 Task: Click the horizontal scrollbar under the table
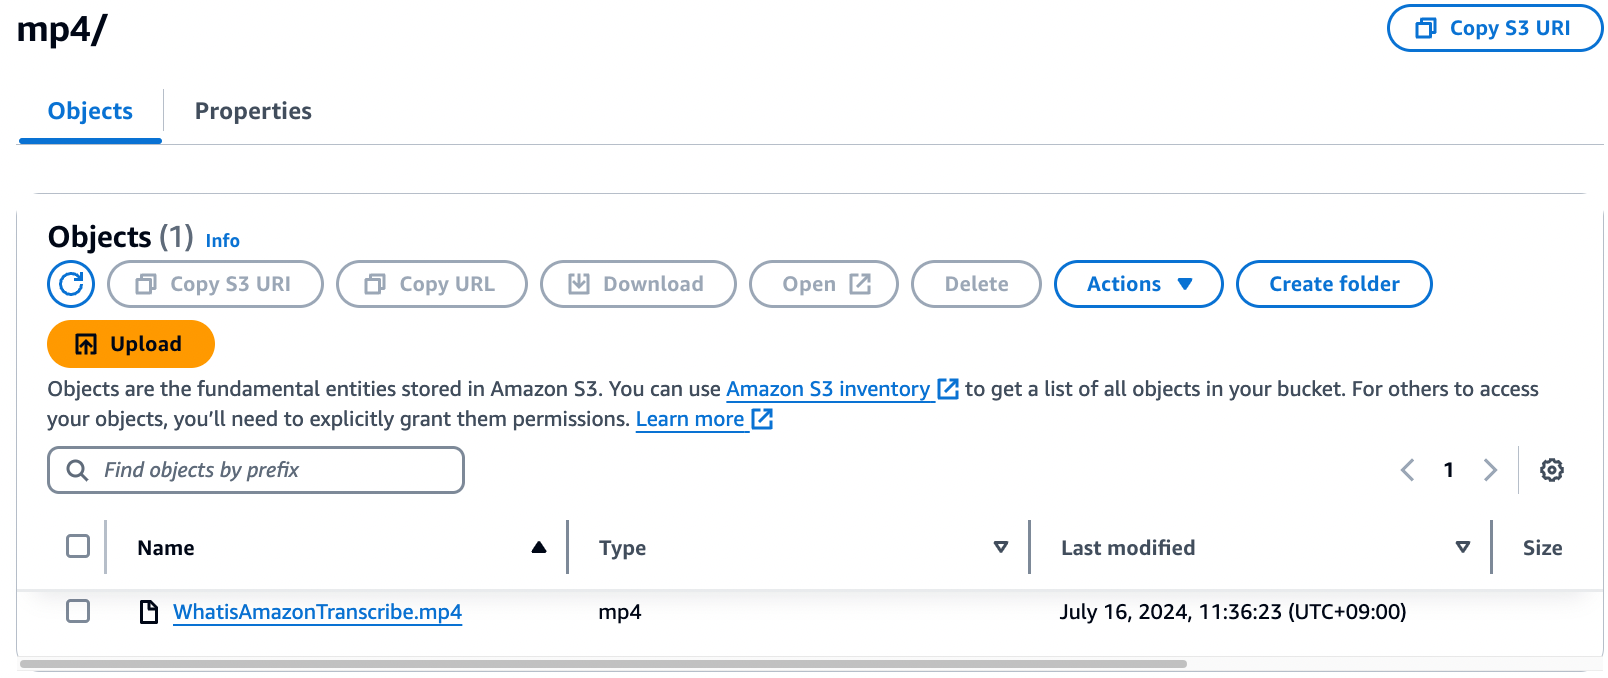[x=602, y=664]
